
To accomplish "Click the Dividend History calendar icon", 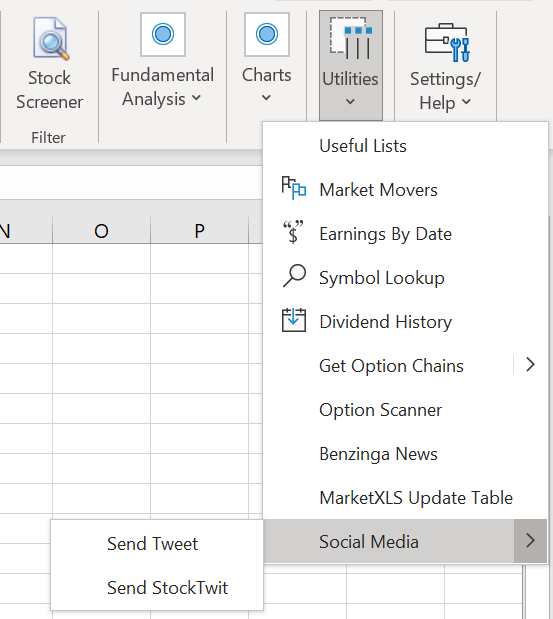I will [x=294, y=320].
